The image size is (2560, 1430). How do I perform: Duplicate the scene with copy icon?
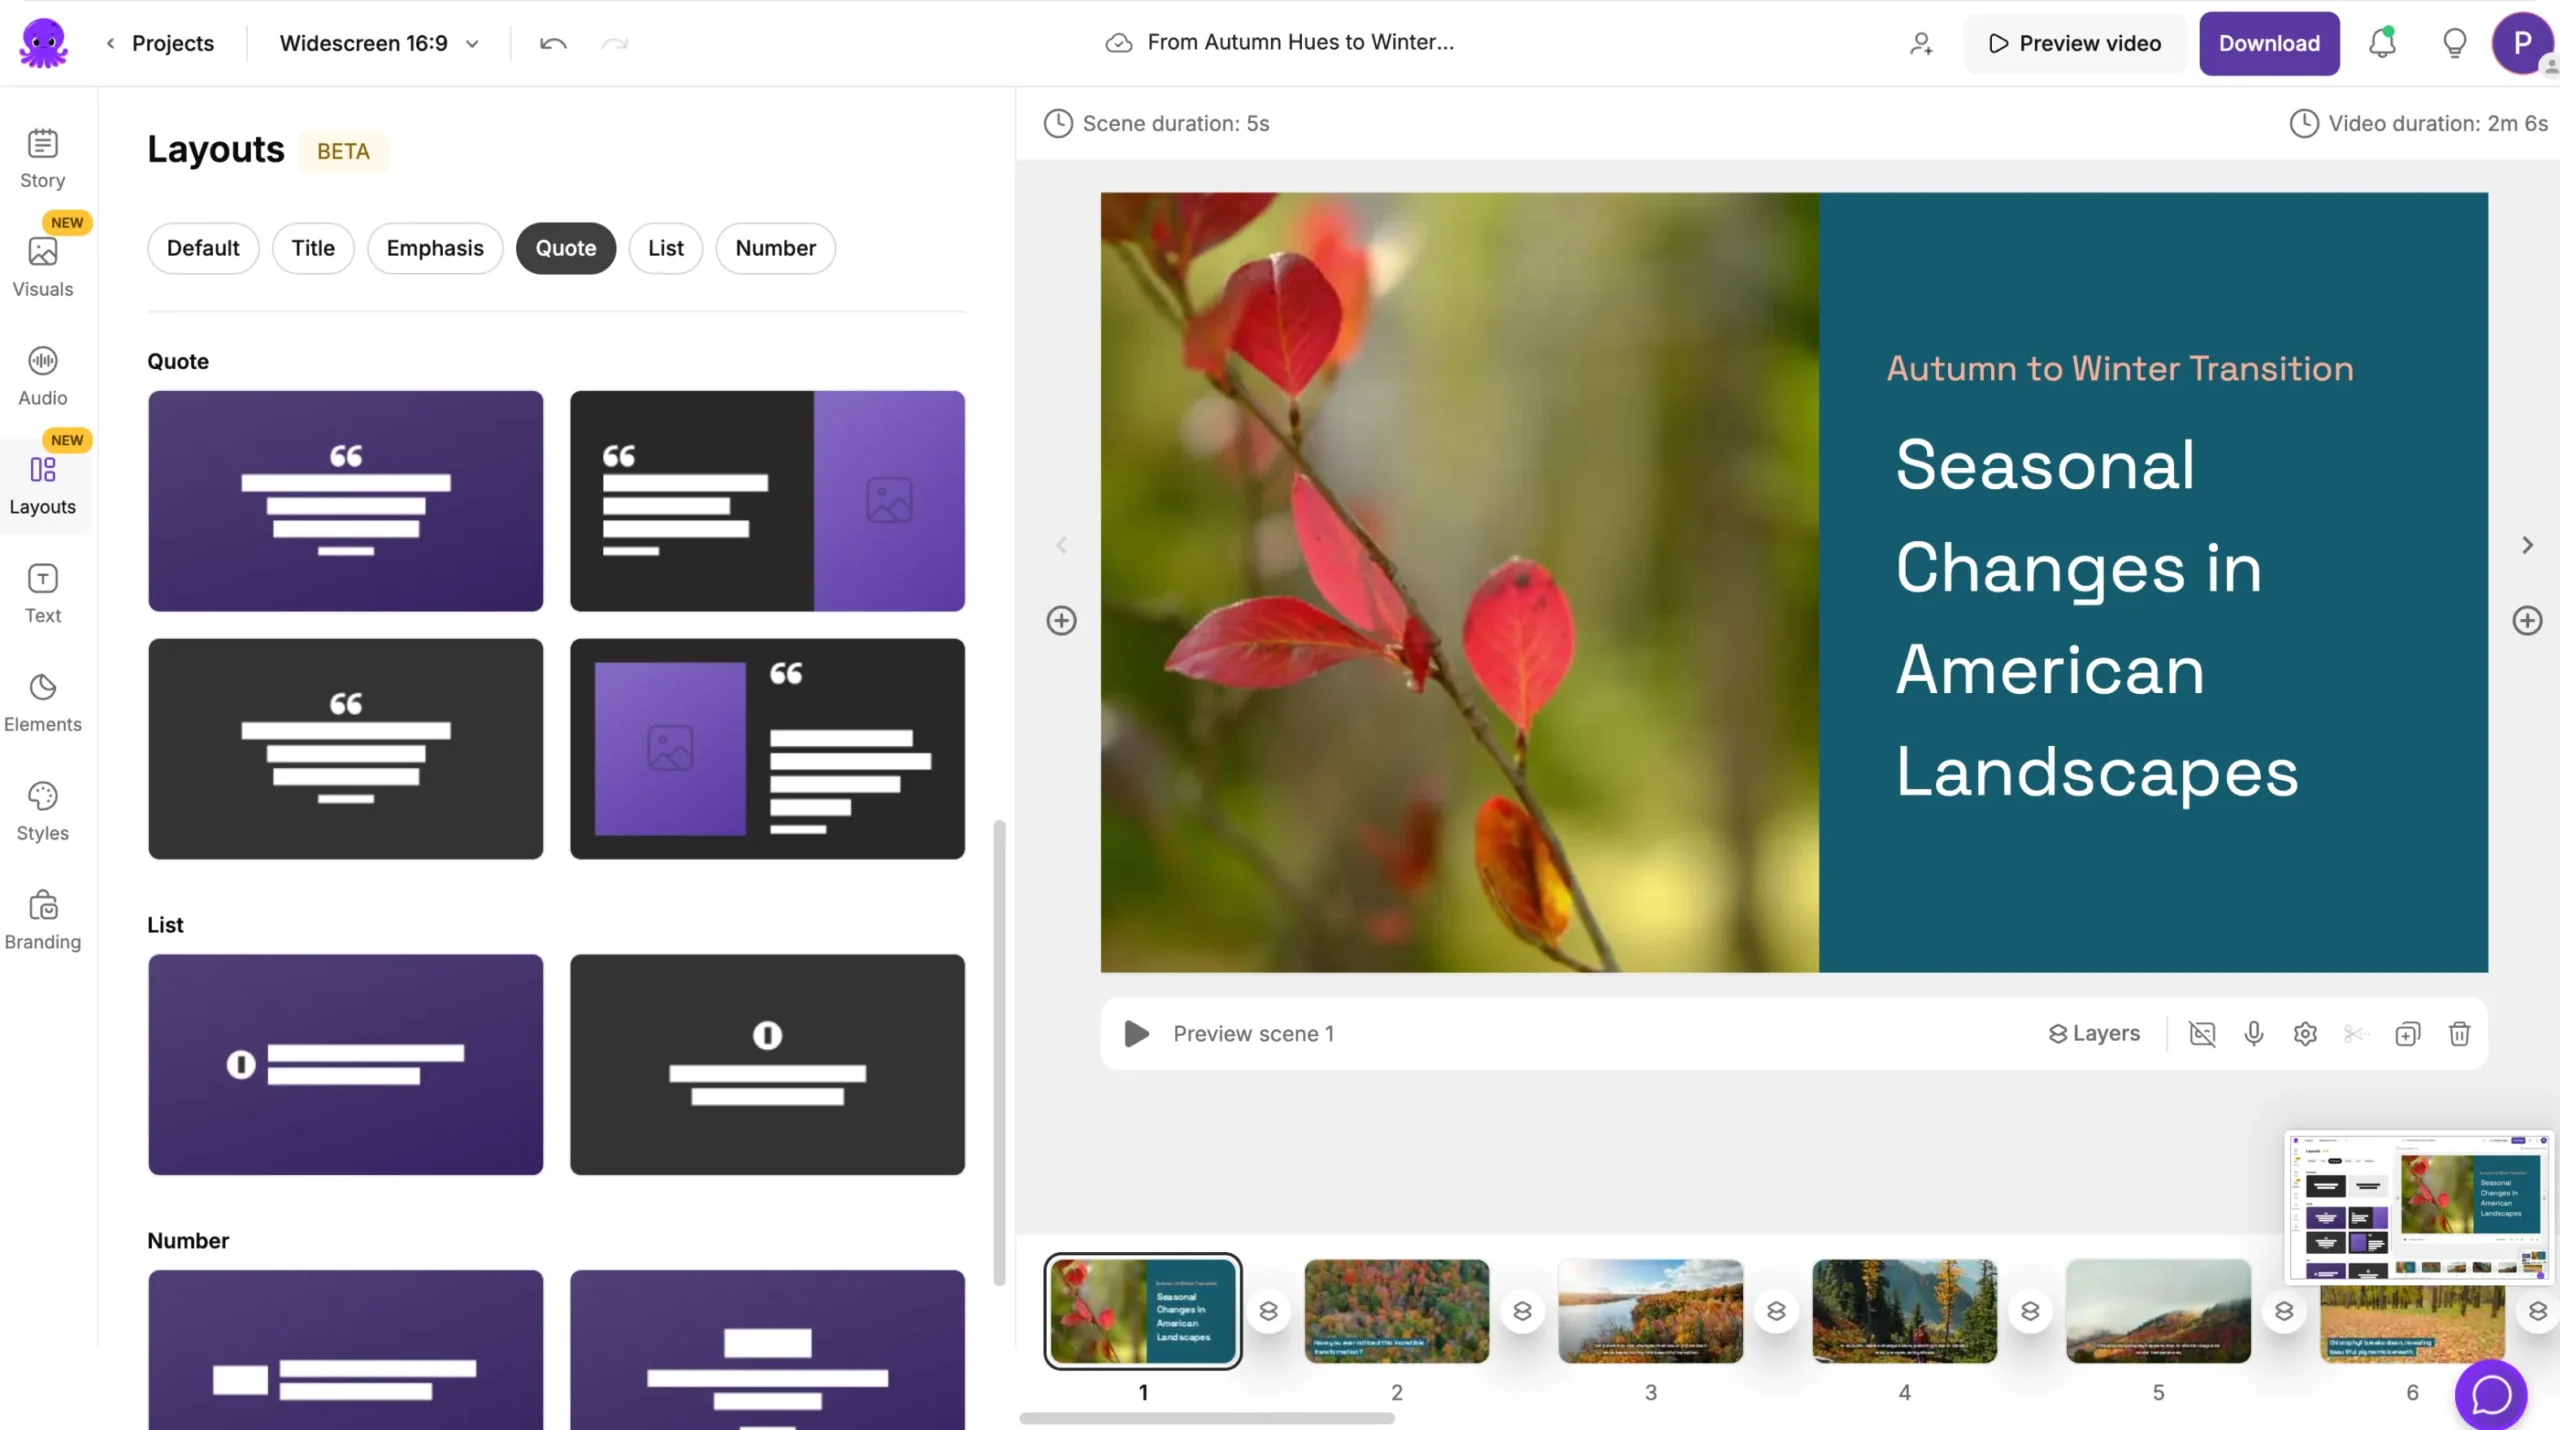(x=2407, y=1033)
